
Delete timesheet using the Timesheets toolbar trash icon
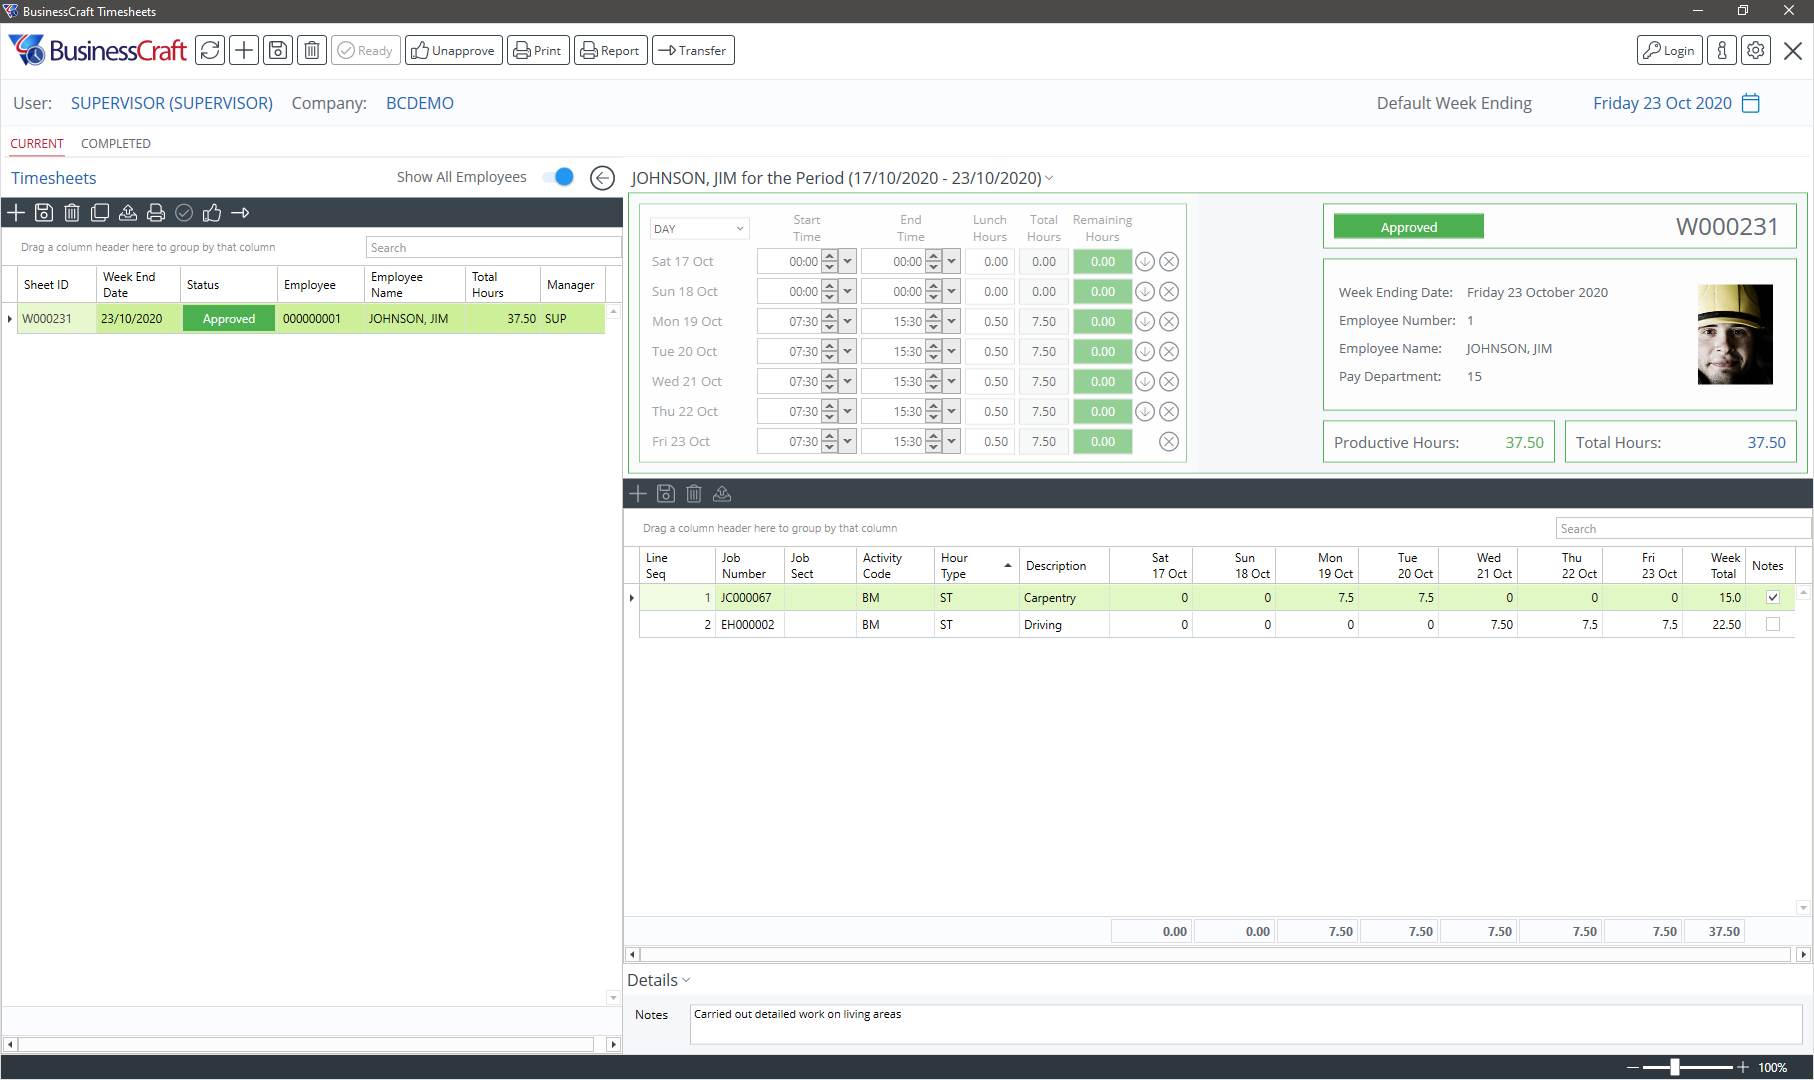(72, 213)
